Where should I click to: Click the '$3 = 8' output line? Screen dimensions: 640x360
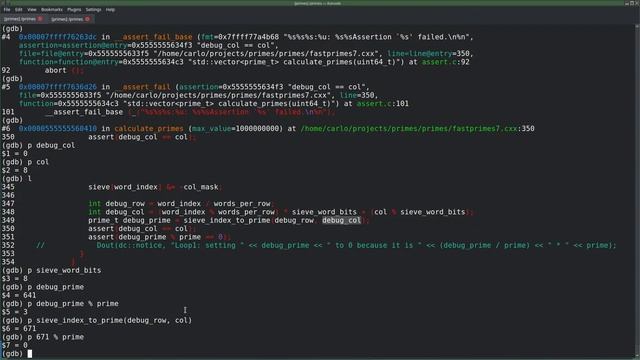[x=15, y=278]
